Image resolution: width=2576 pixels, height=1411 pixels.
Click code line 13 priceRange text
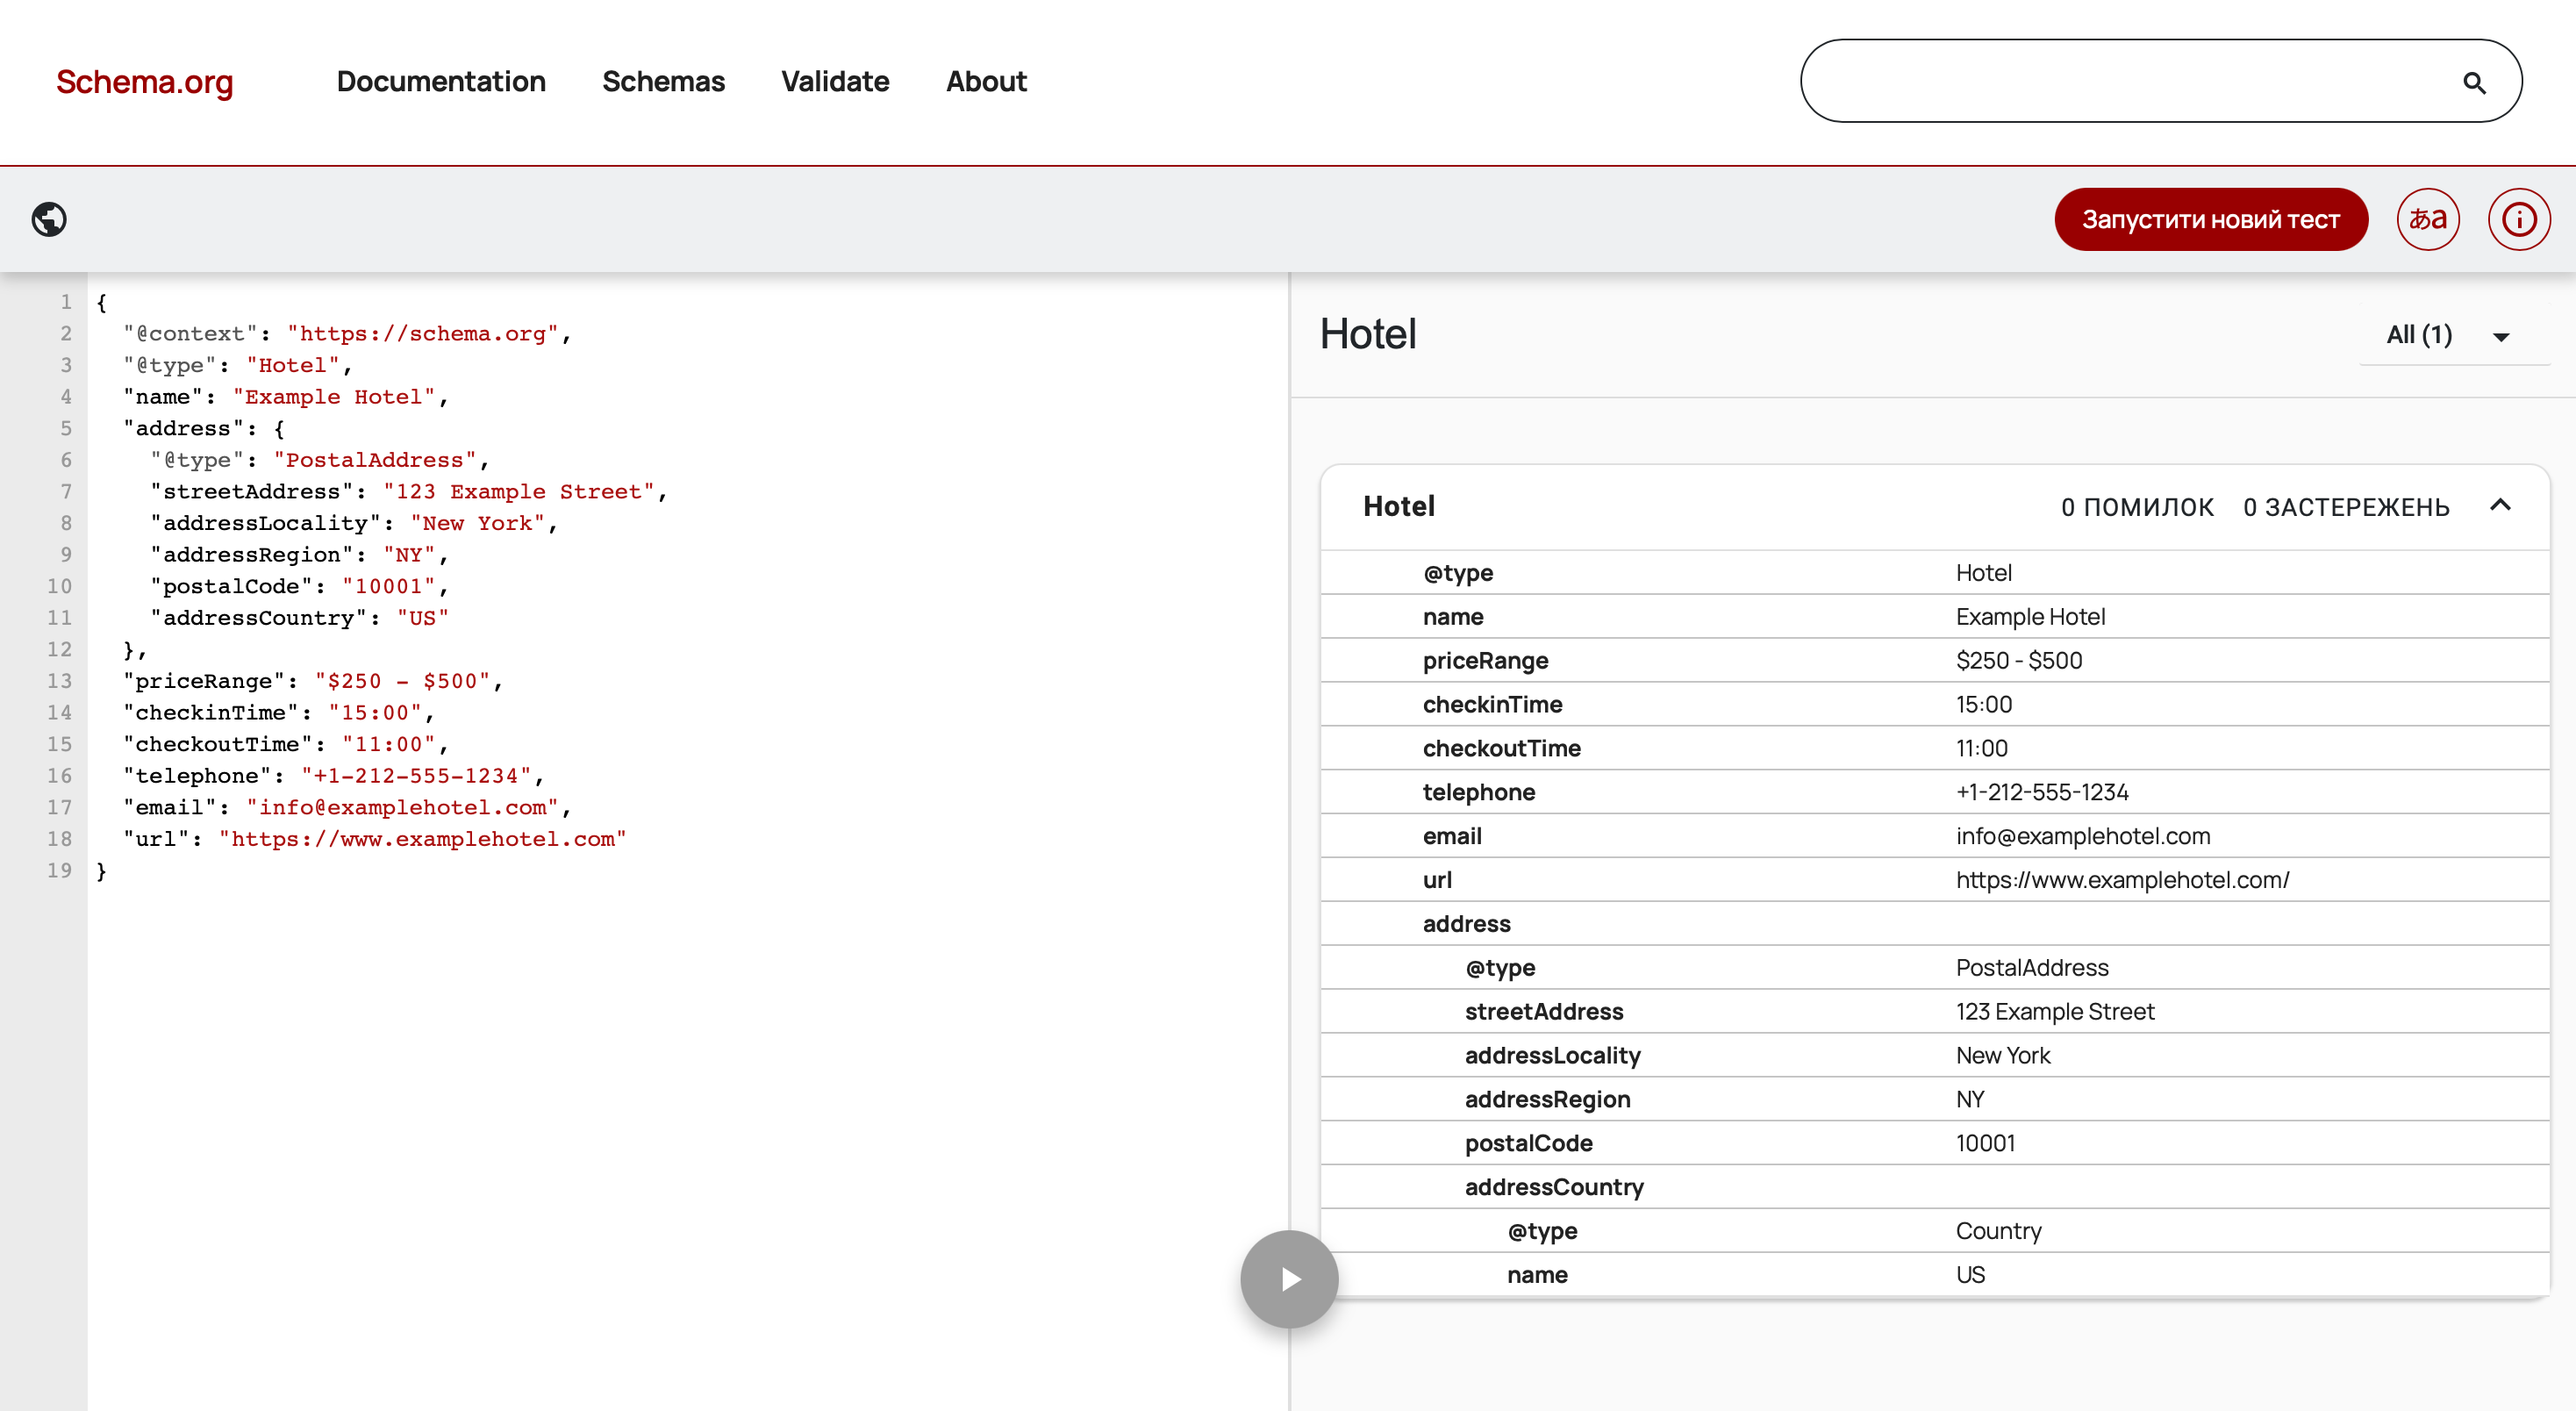click(x=310, y=681)
